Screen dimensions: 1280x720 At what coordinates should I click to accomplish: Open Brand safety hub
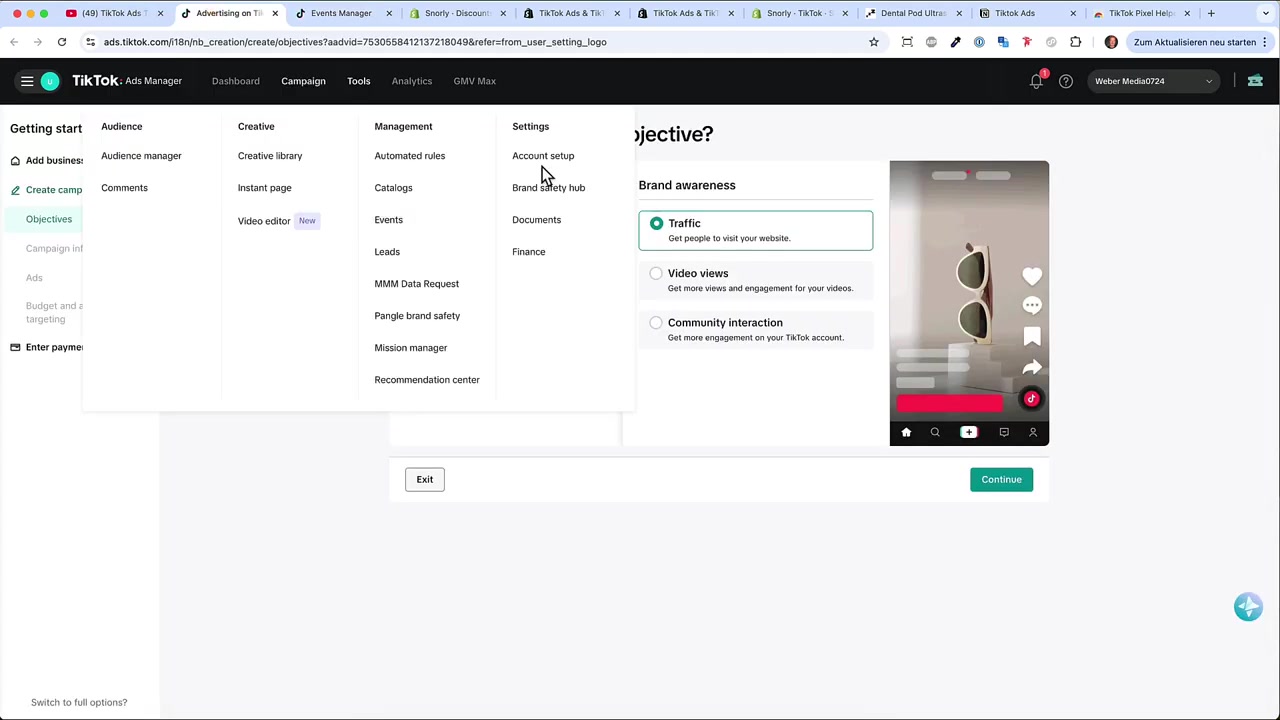coord(549,188)
